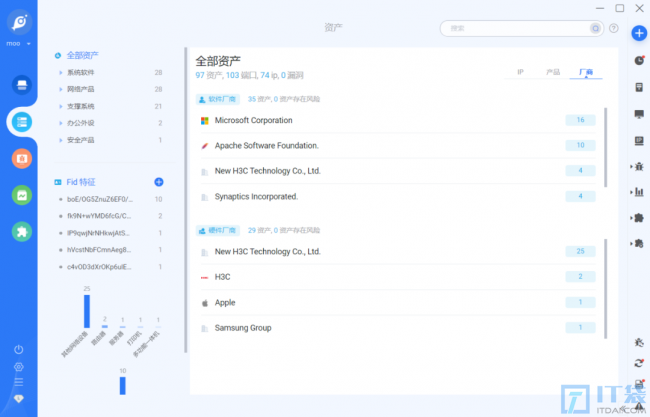The image size is (650, 417).
Task: Click the app logo at top left
Action: (x=19, y=22)
